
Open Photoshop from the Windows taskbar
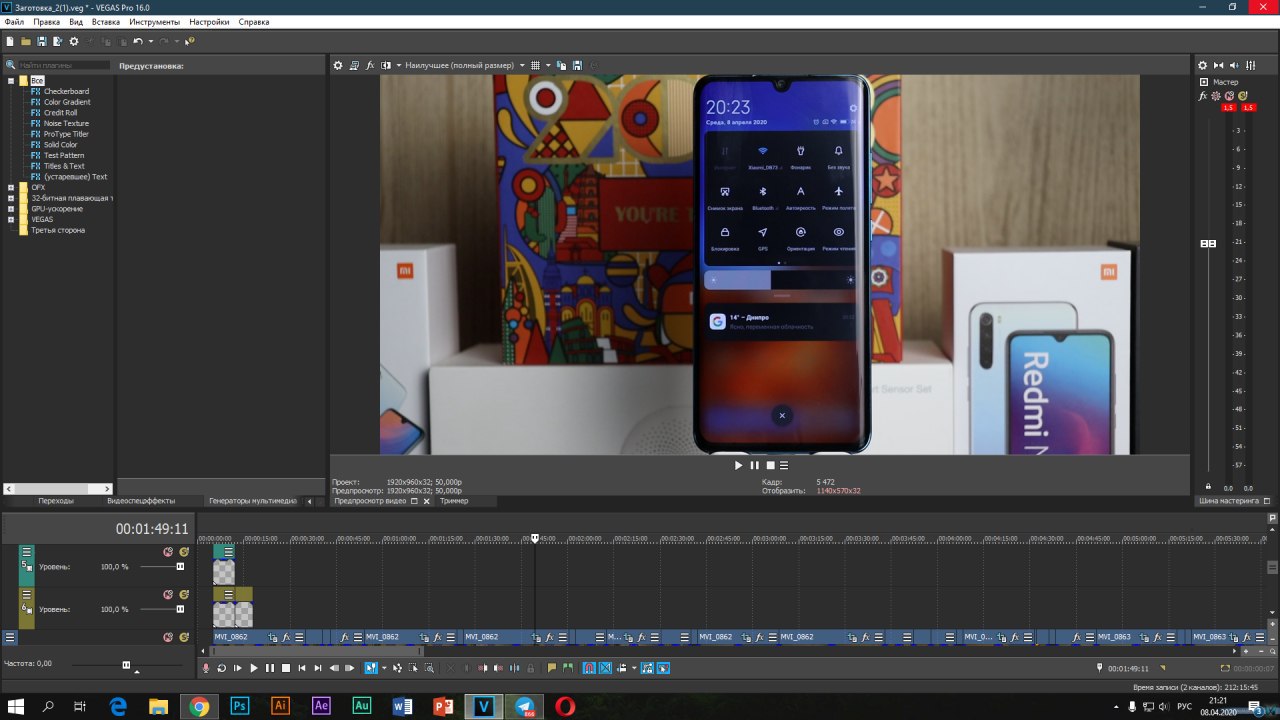point(240,706)
